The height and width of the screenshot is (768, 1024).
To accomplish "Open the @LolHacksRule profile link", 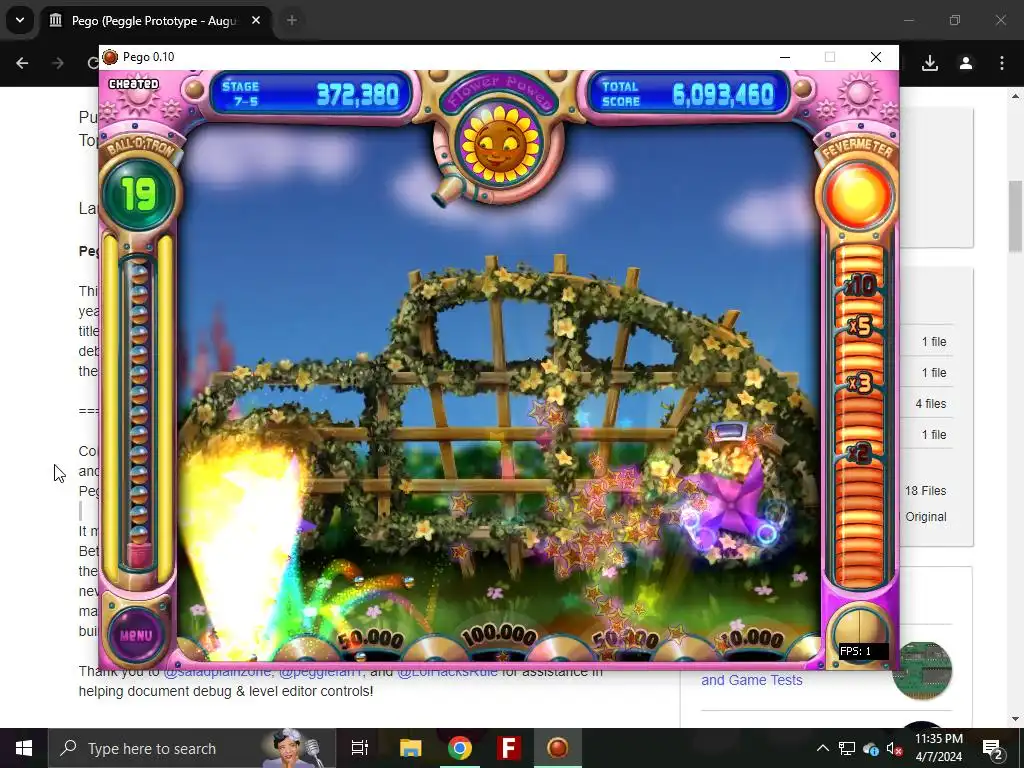I will coord(447,672).
